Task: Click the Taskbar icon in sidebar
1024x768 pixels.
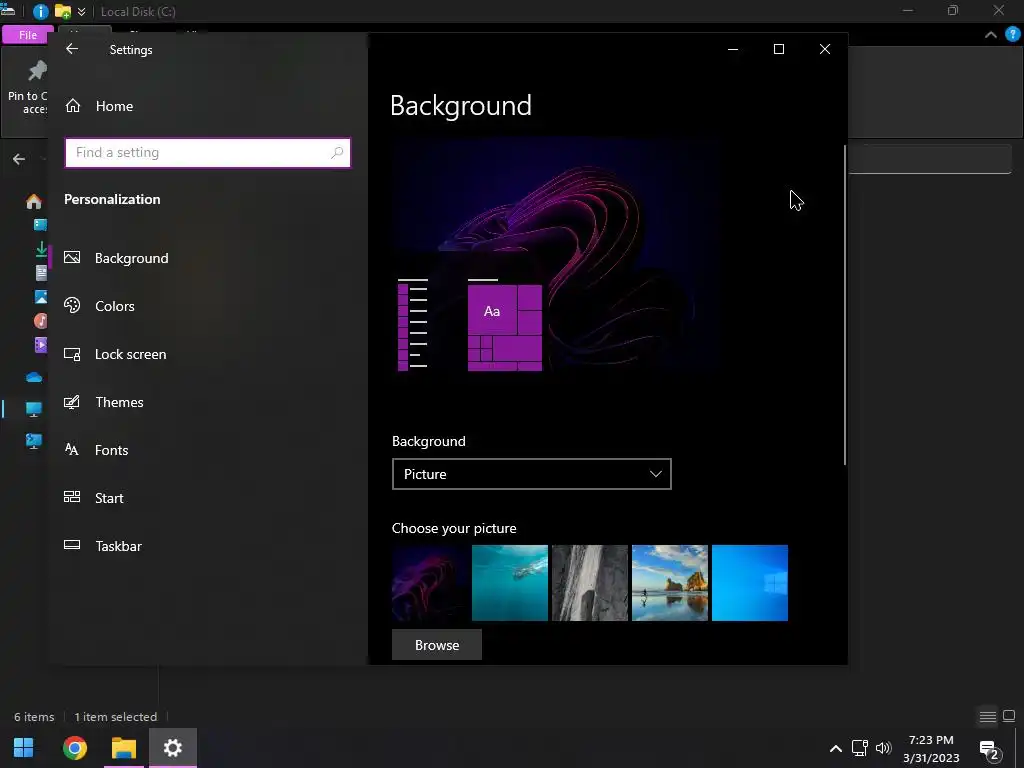Action: point(72,545)
